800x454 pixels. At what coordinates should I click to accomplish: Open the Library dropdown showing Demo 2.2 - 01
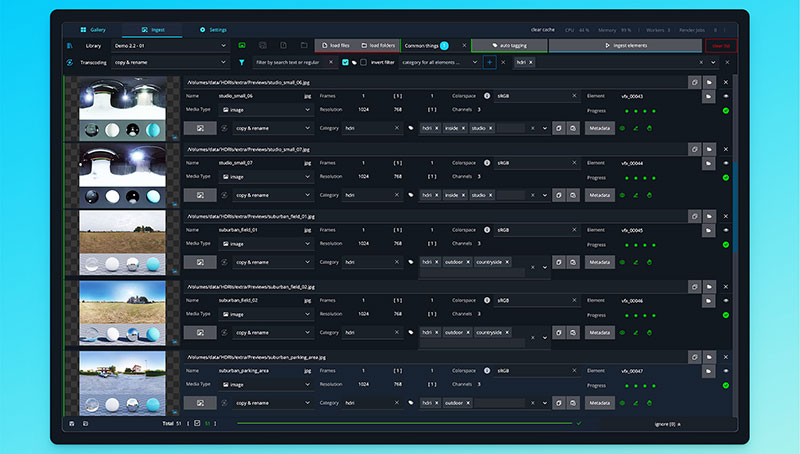[x=170, y=45]
